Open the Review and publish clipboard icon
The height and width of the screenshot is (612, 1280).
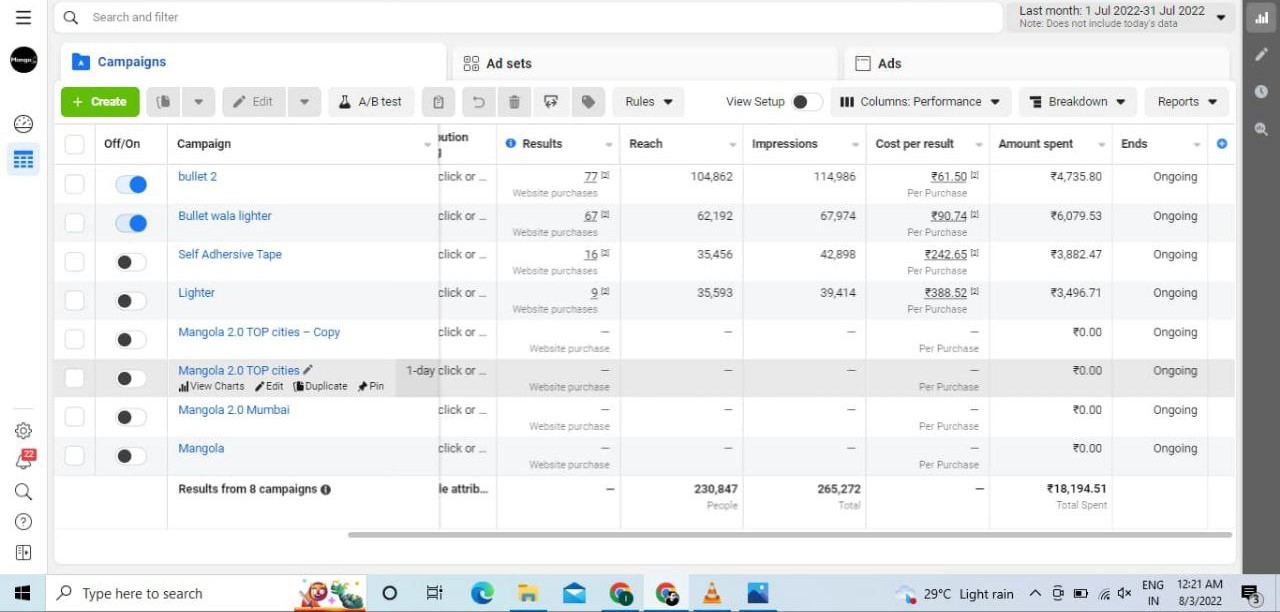[438, 101]
